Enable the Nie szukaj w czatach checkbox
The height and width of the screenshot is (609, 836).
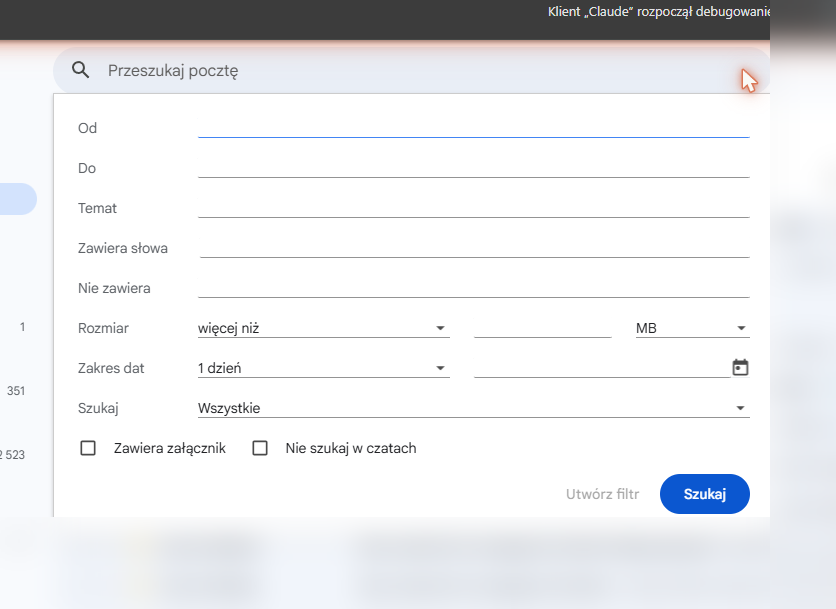[260, 448]
